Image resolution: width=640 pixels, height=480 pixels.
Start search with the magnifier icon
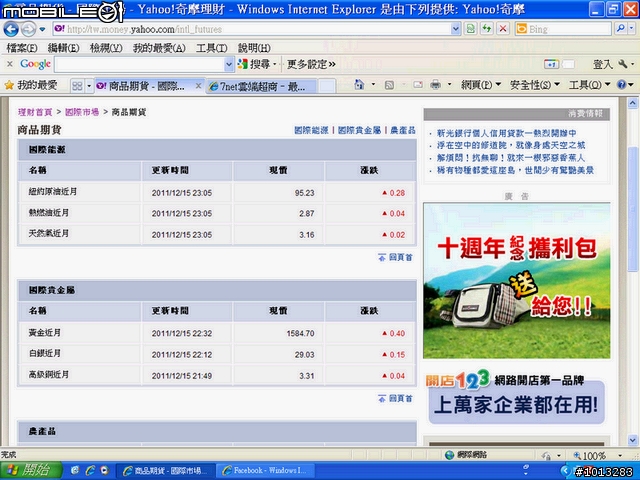point(621,29)
